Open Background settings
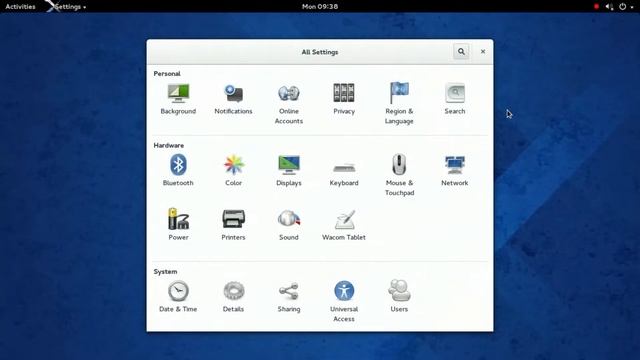Viewport: 640px width, 360px height. click(x=178, y=99)
